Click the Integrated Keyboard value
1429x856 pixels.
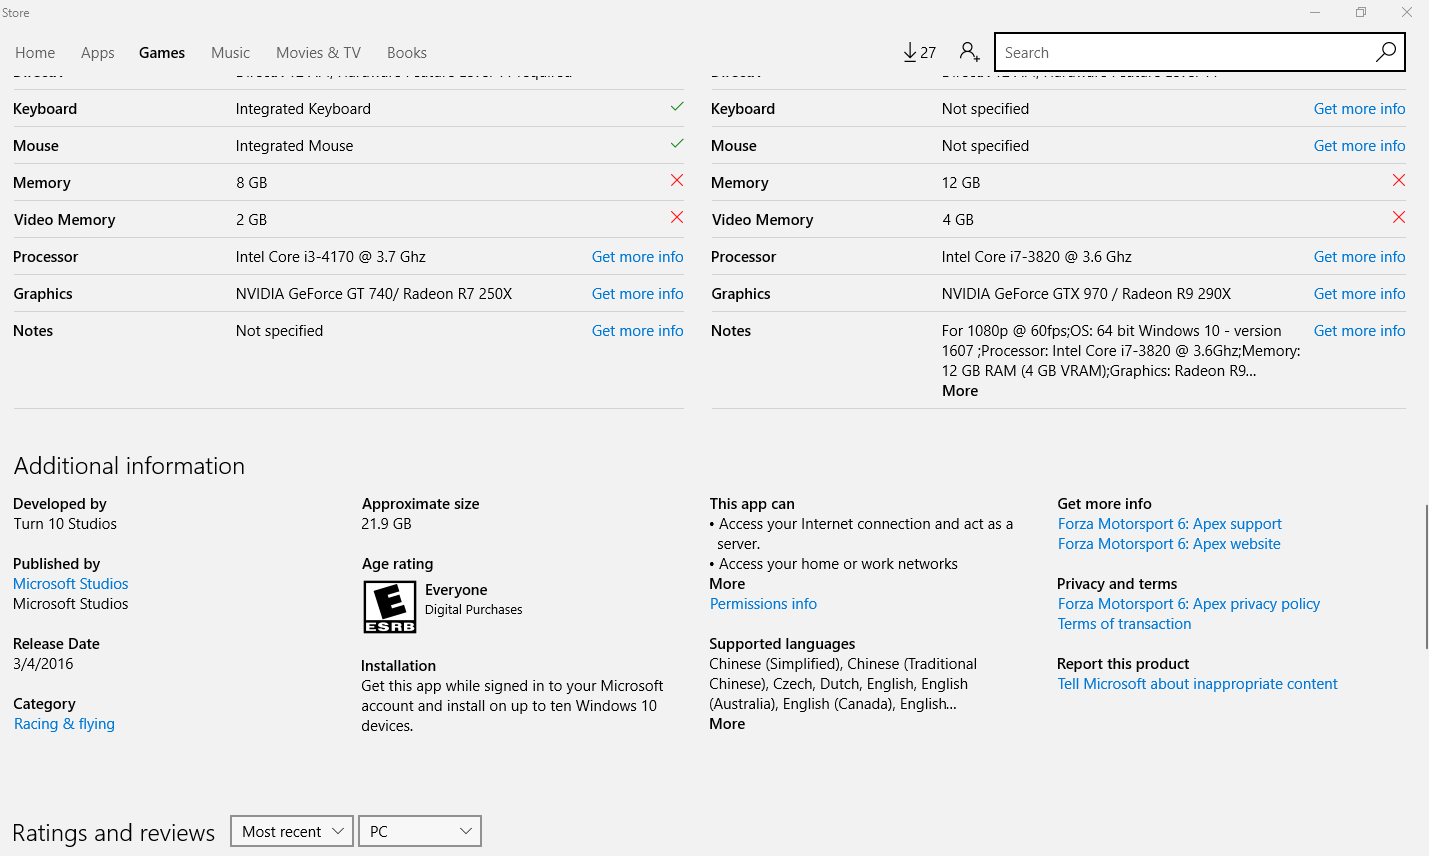point(303,109)
